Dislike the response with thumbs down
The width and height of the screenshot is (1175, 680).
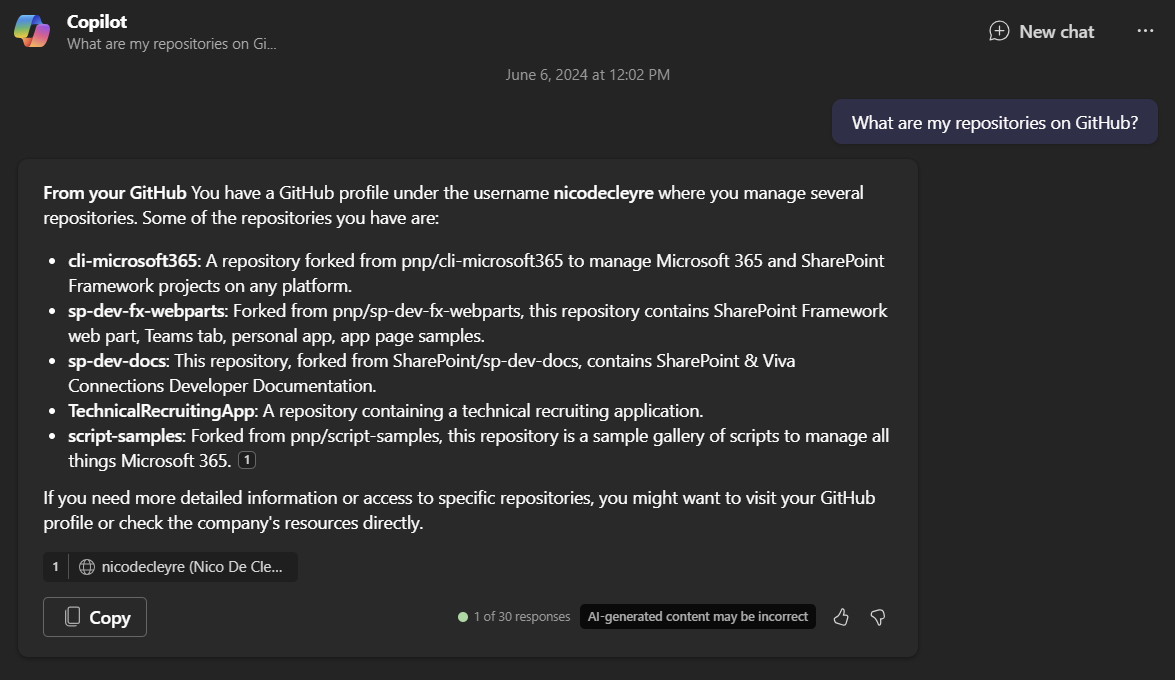coord(878,617)
